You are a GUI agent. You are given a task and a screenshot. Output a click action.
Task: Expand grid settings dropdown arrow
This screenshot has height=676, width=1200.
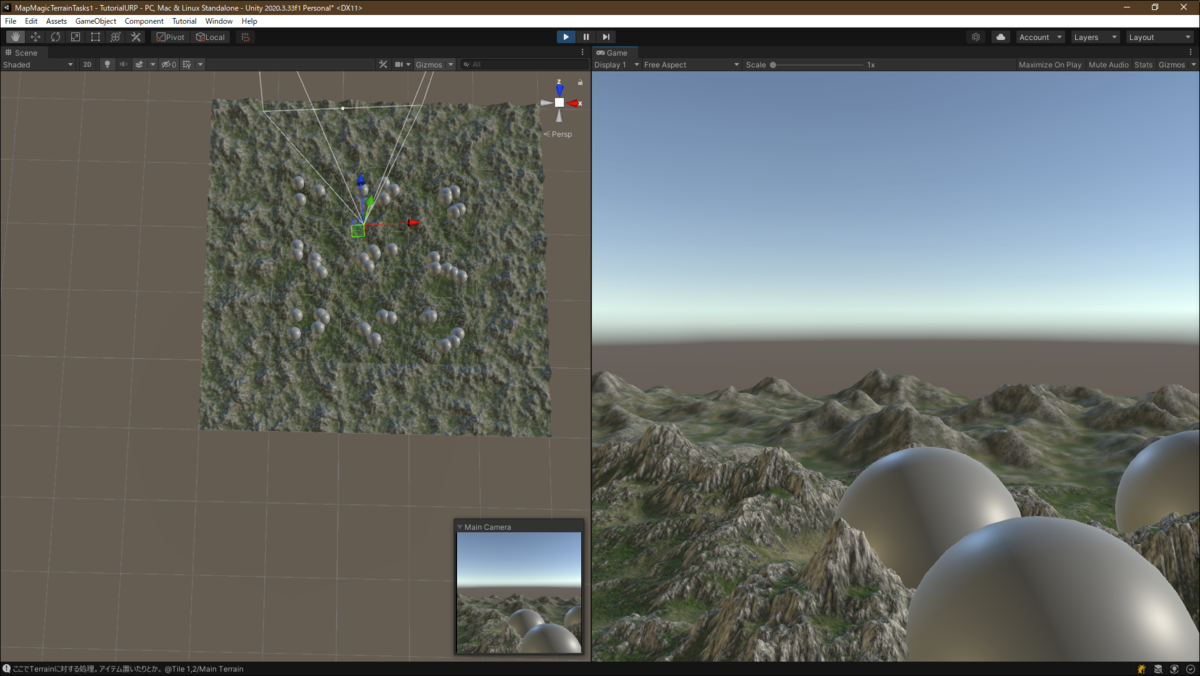tap(200, 64)
